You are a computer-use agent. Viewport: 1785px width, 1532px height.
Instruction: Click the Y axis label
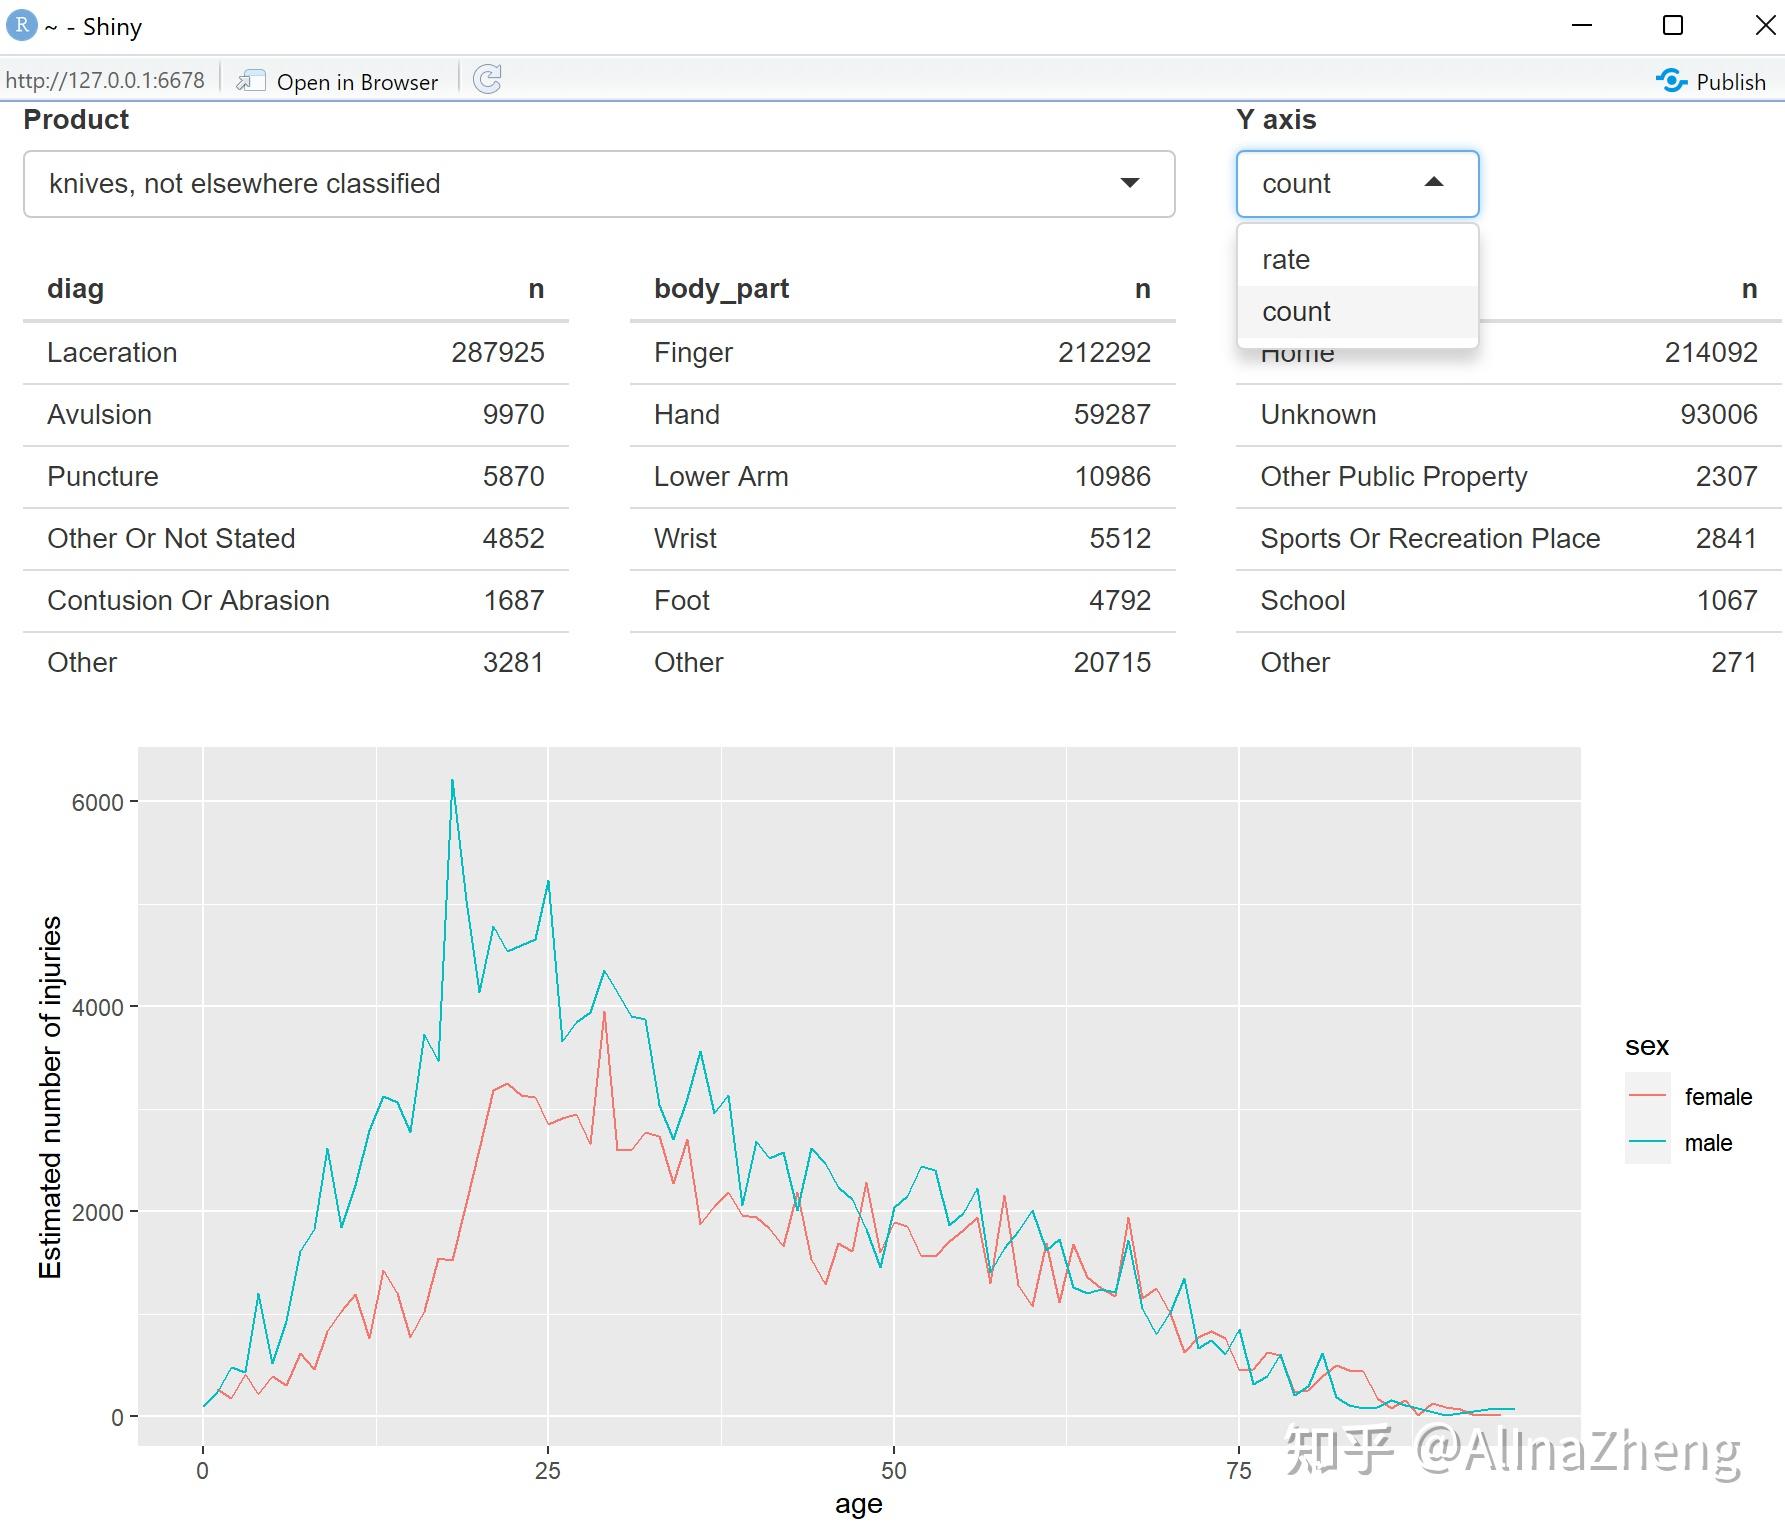tap(1276, 120)
